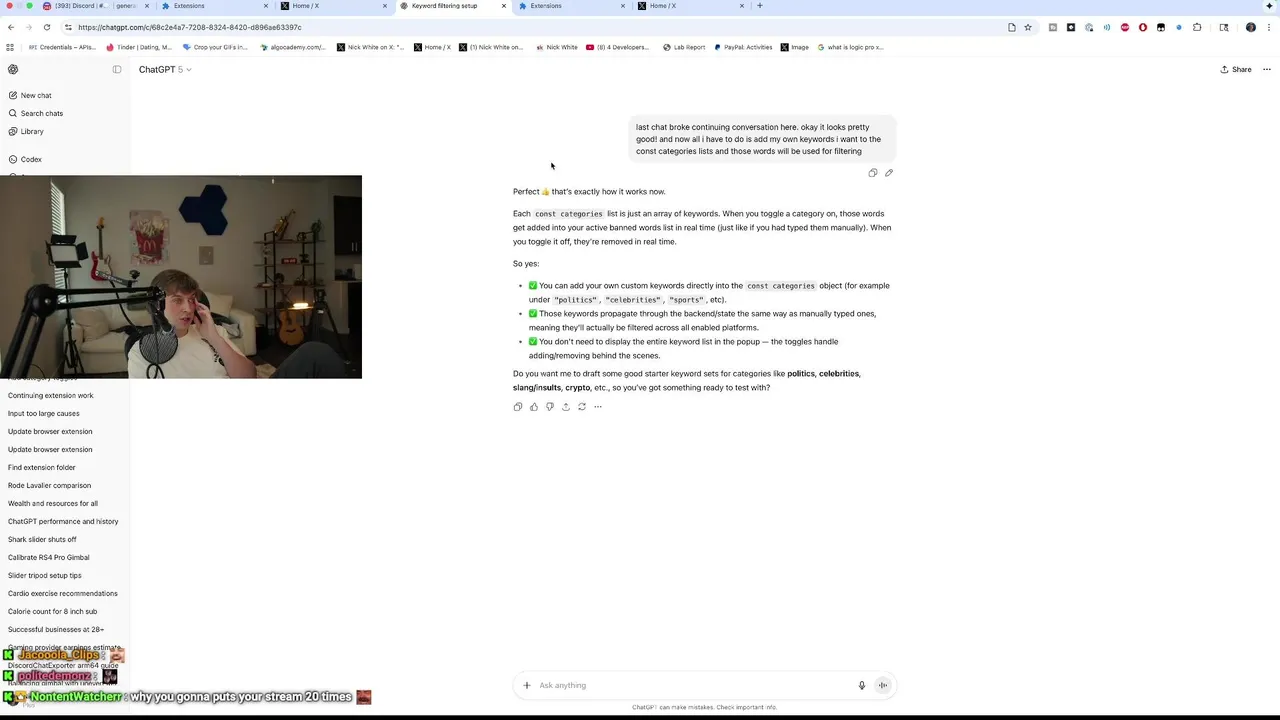Open chat Calorie count for 8 inch sub
Screen dimensions: 1280x720
click(x=53, y=611)
